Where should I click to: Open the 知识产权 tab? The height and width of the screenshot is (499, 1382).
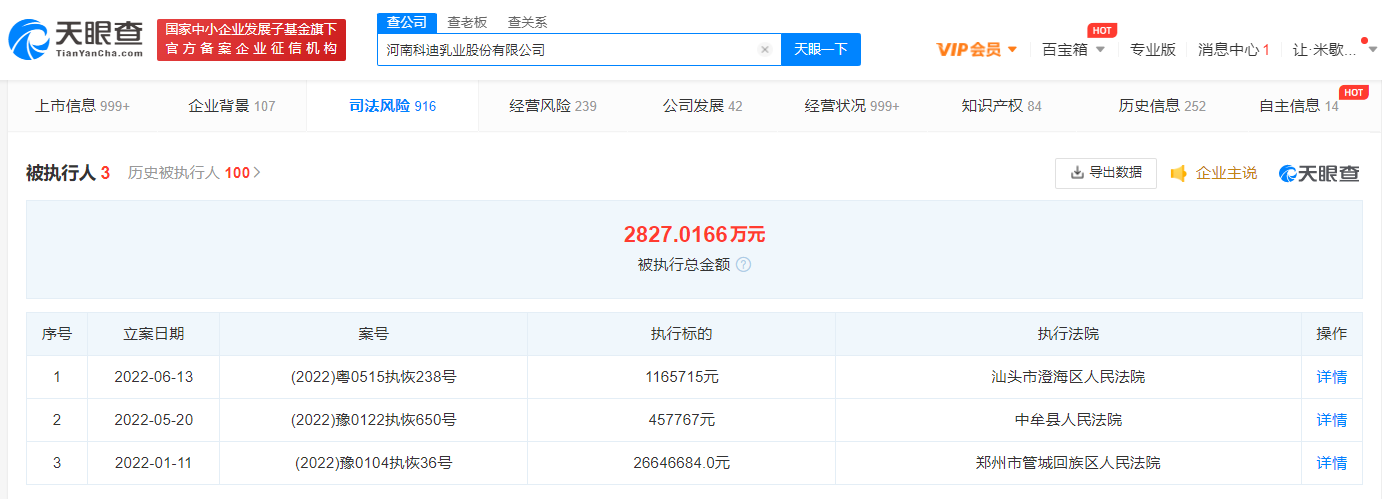coord(1001,106)
